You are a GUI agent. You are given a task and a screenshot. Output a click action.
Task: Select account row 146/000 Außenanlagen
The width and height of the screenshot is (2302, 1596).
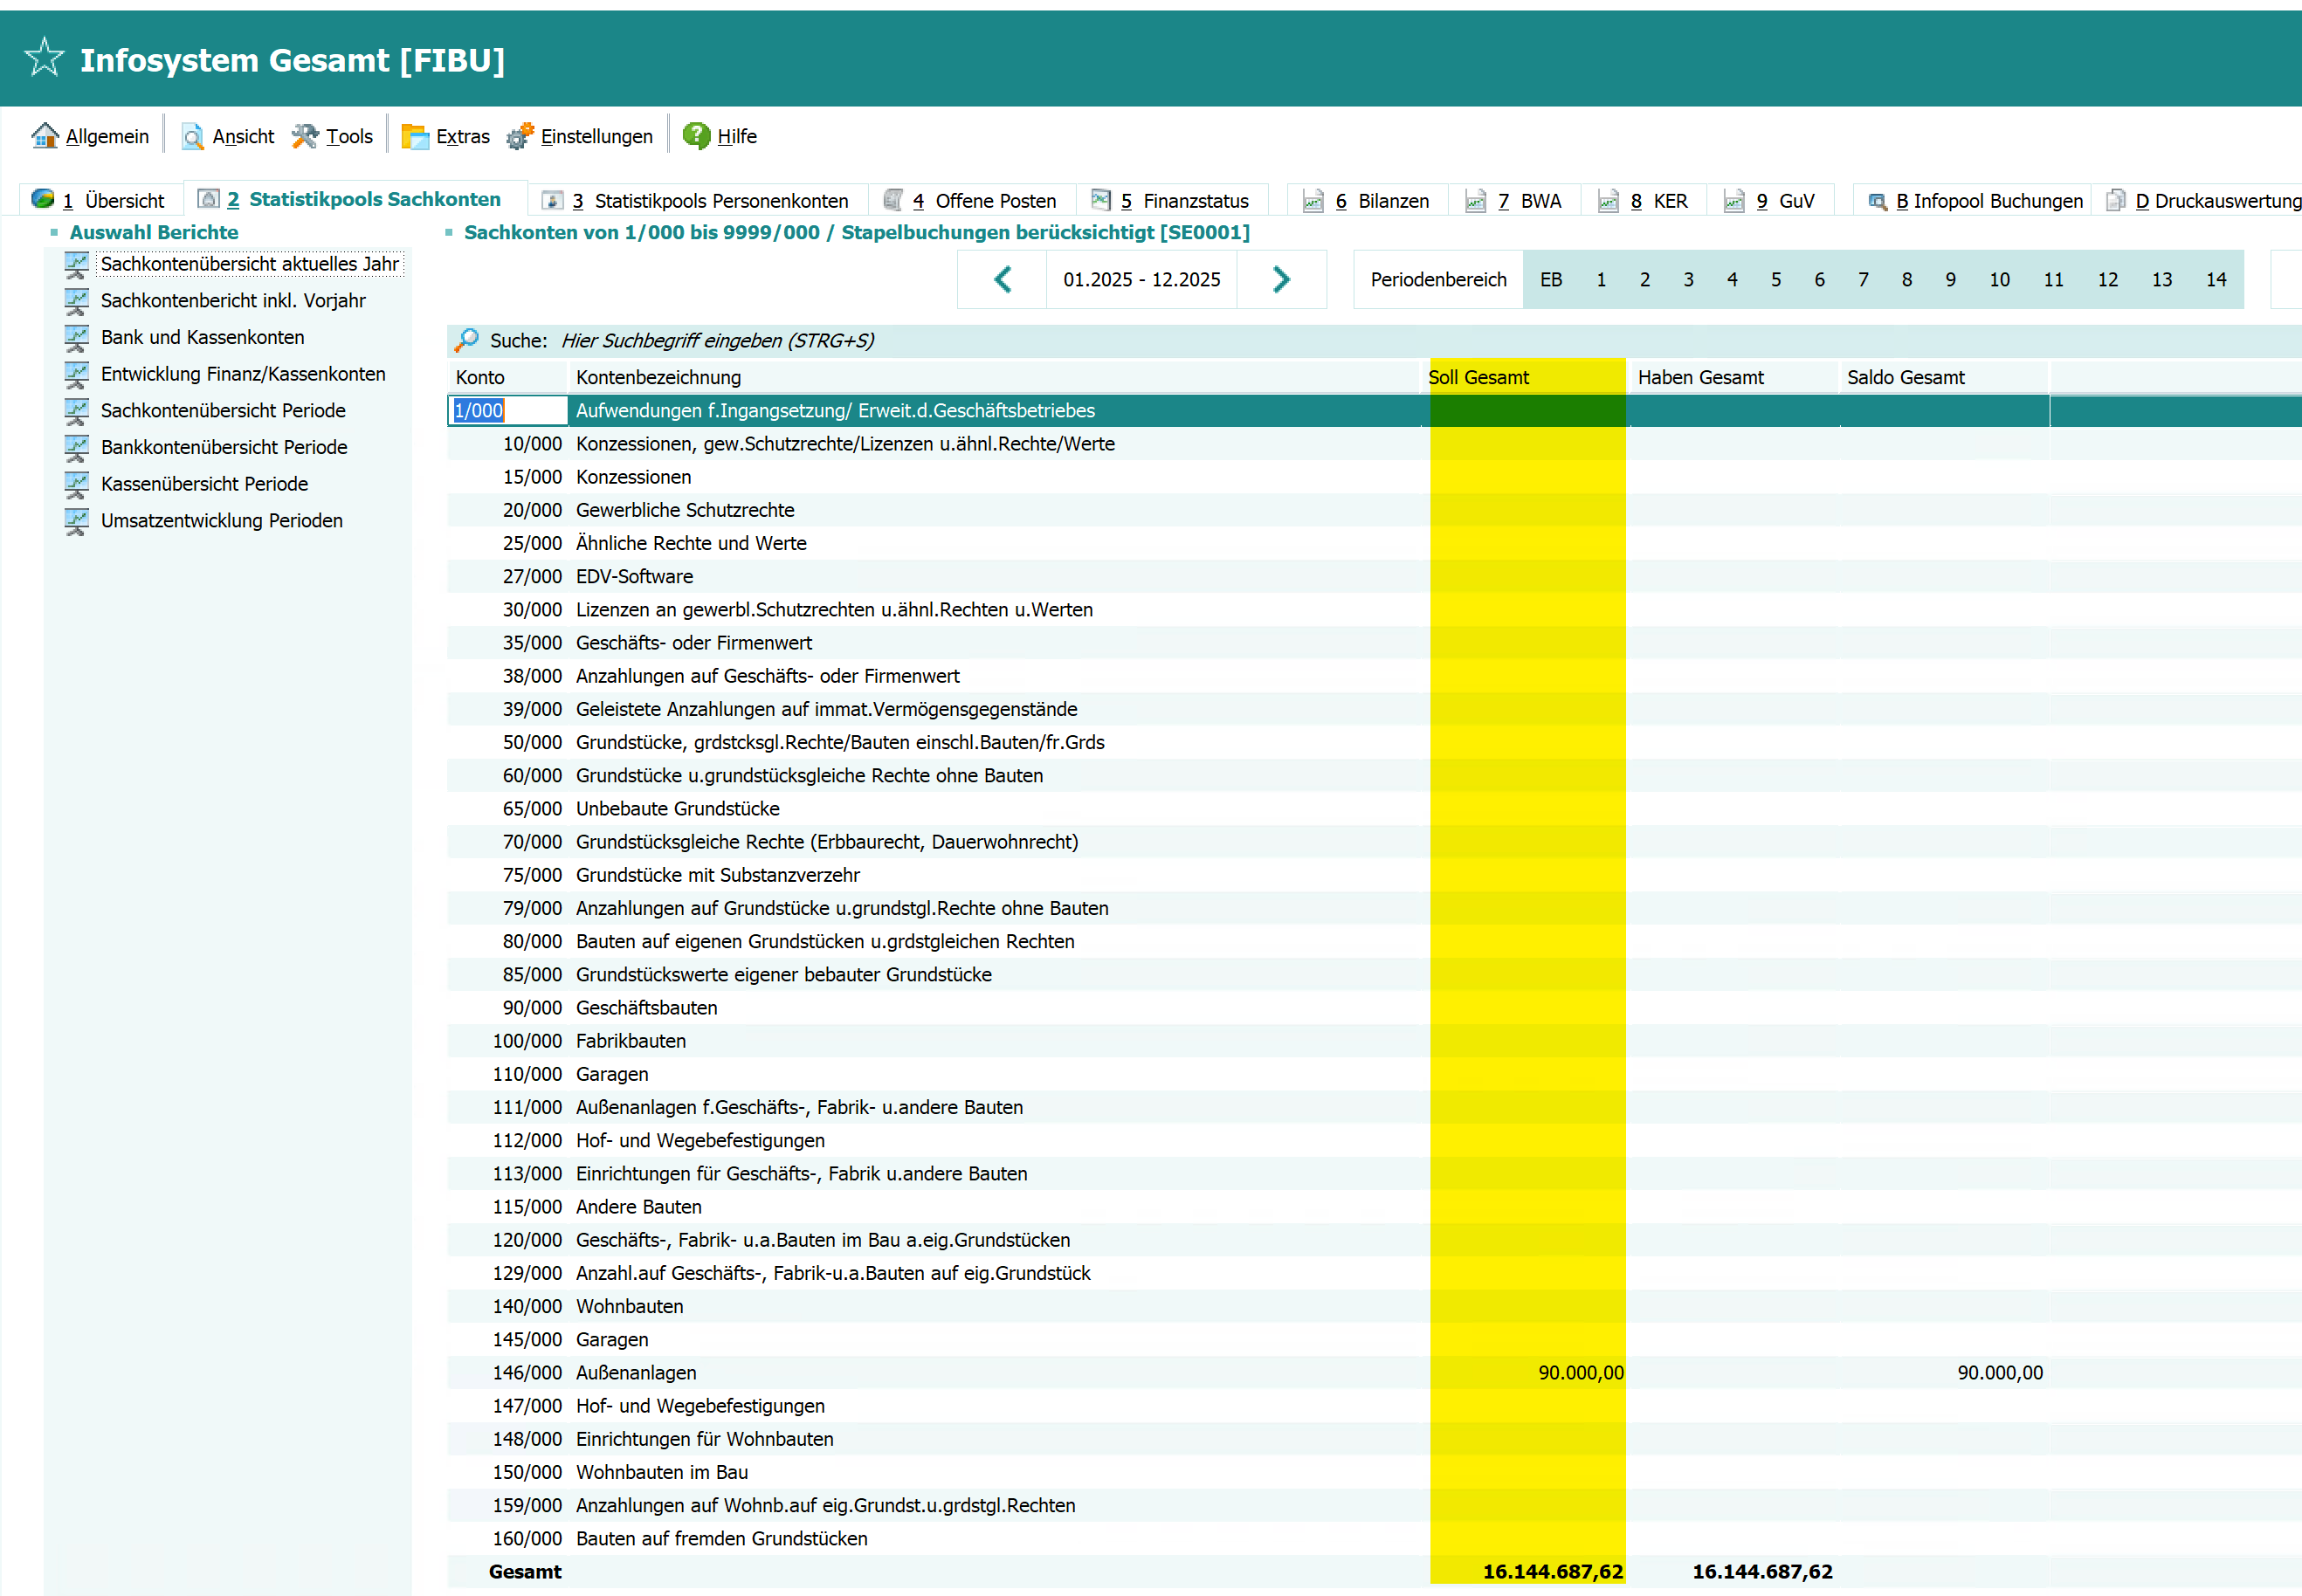click(x=635, y=1372)
